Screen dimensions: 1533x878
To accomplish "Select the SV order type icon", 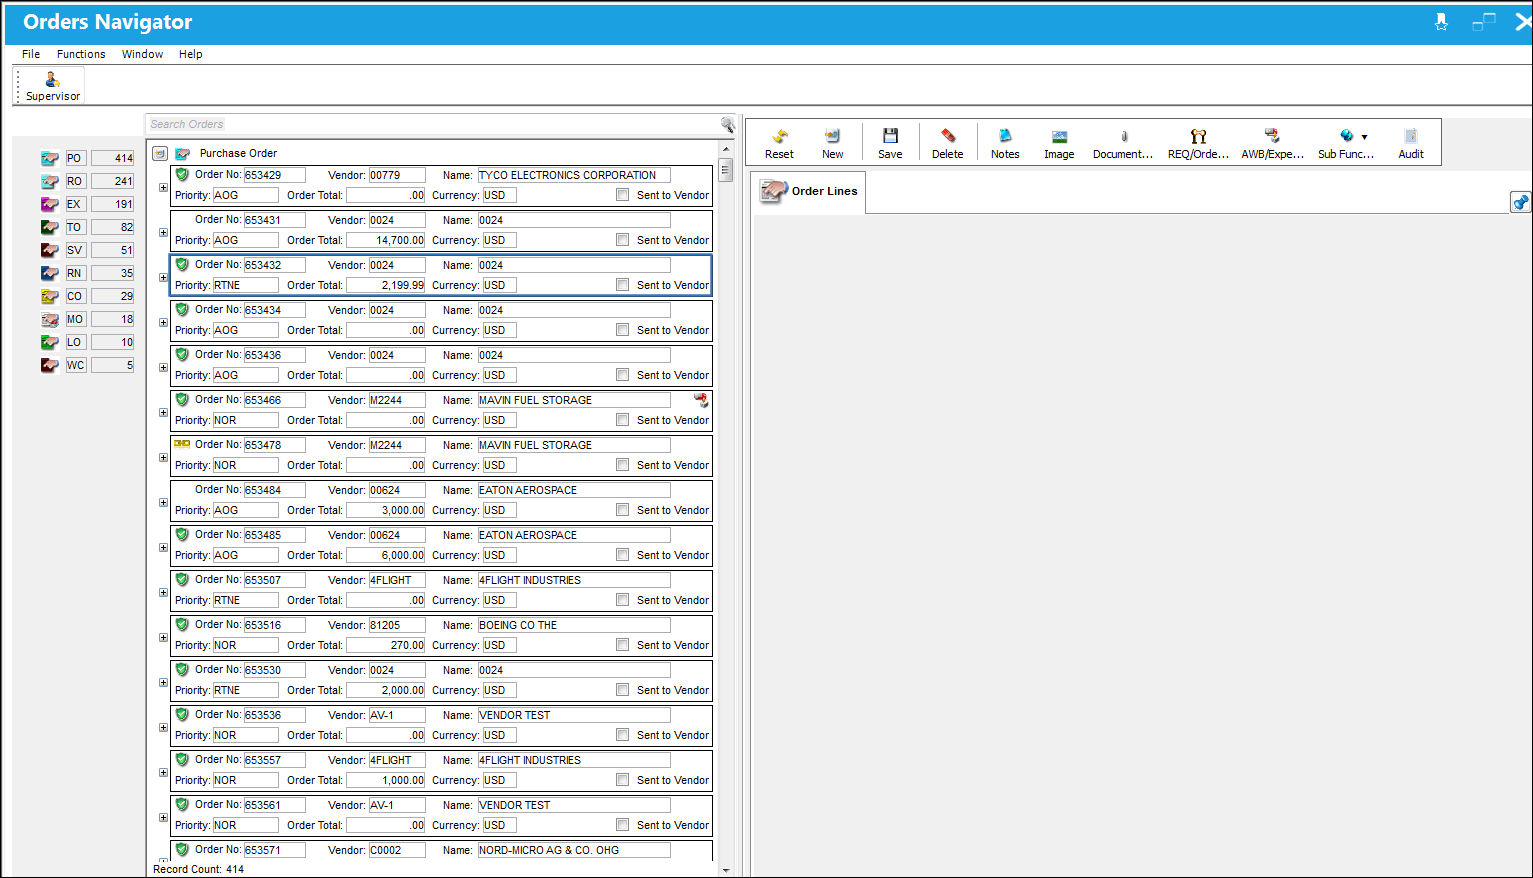I will click(50, 250).
